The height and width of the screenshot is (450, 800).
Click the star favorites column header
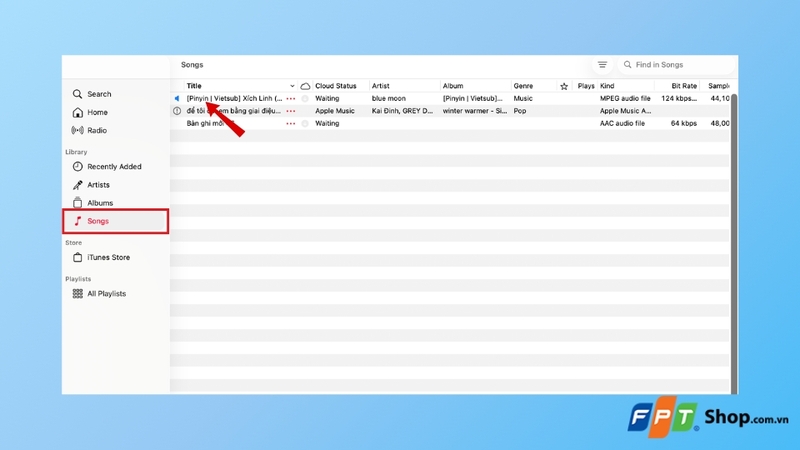tap(564, 86)
